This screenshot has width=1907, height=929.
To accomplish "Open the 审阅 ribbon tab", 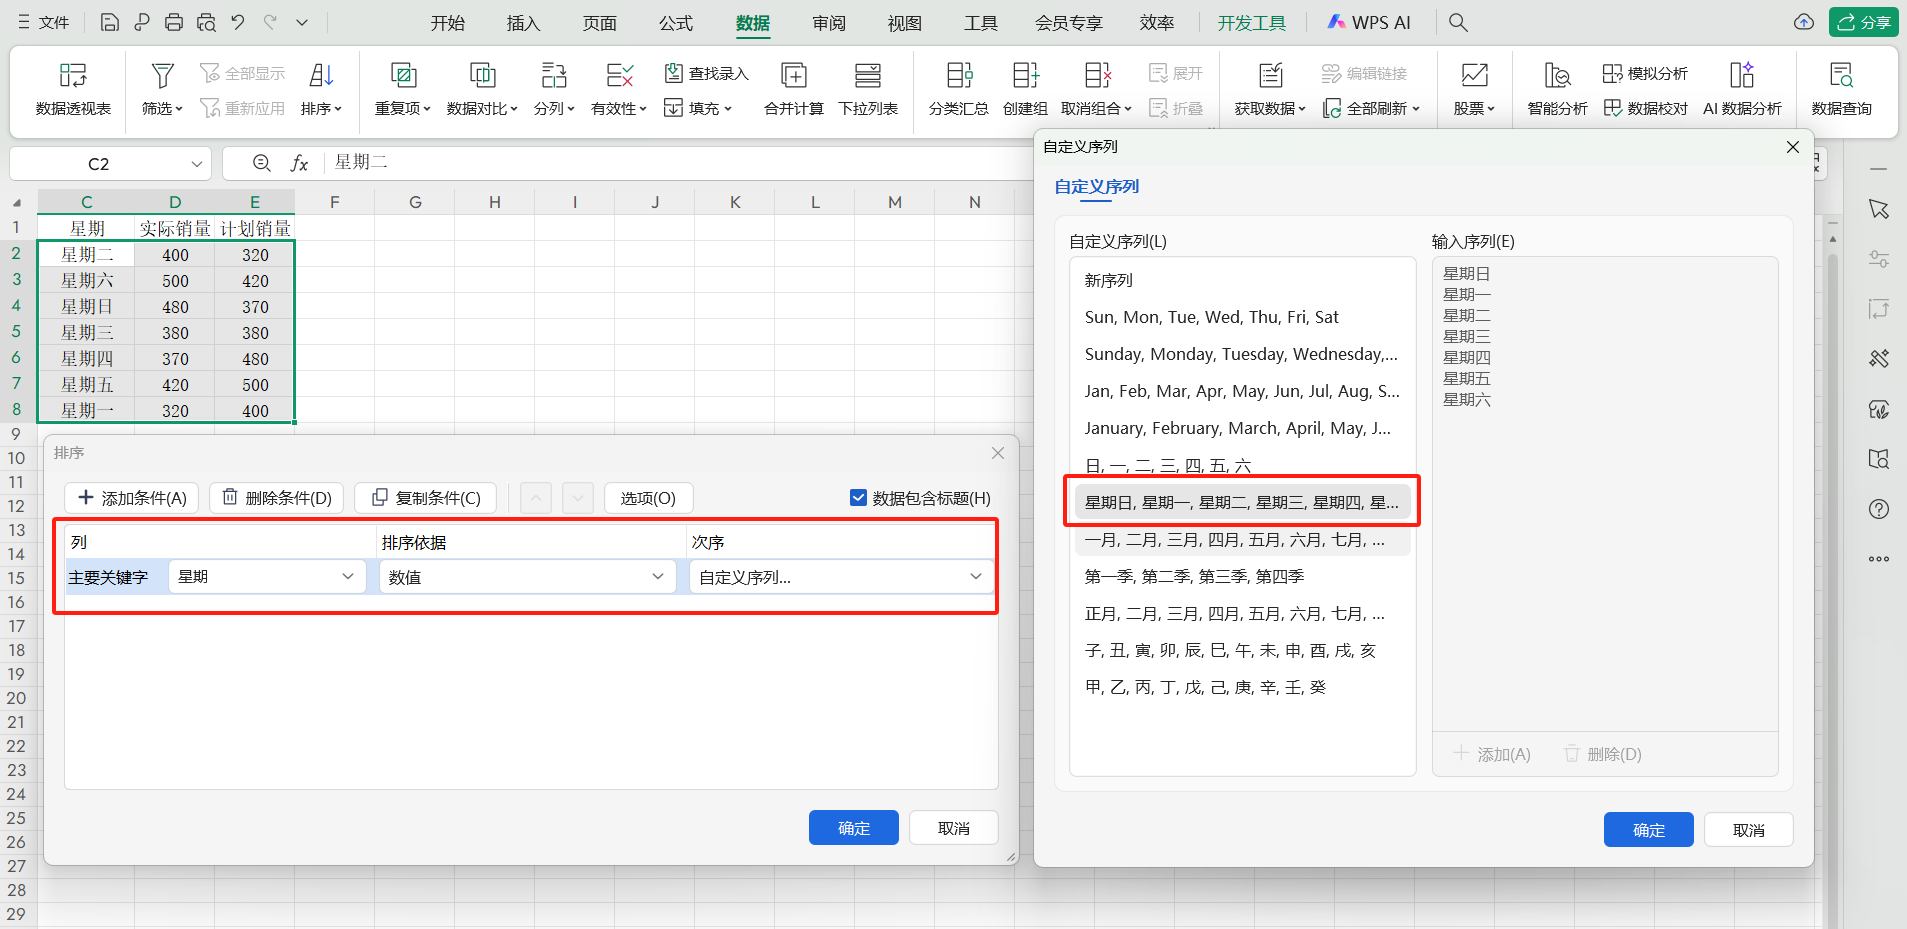I will click(829, 23).
